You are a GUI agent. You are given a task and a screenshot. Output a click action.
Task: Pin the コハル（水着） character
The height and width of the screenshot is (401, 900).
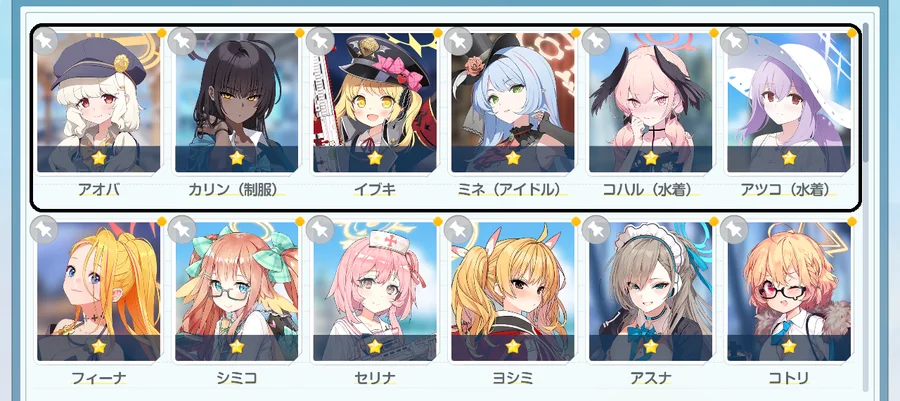click(x=596, y=41)
